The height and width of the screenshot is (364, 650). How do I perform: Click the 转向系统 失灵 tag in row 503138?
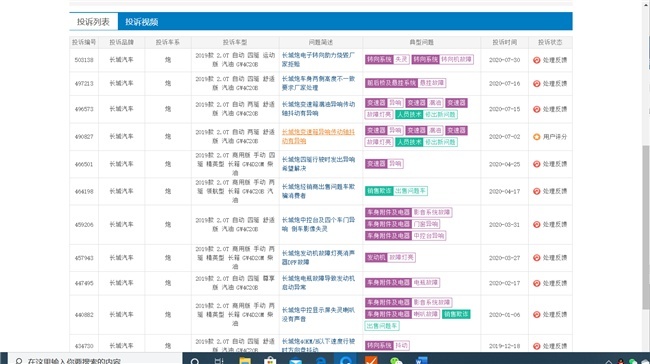387,59
